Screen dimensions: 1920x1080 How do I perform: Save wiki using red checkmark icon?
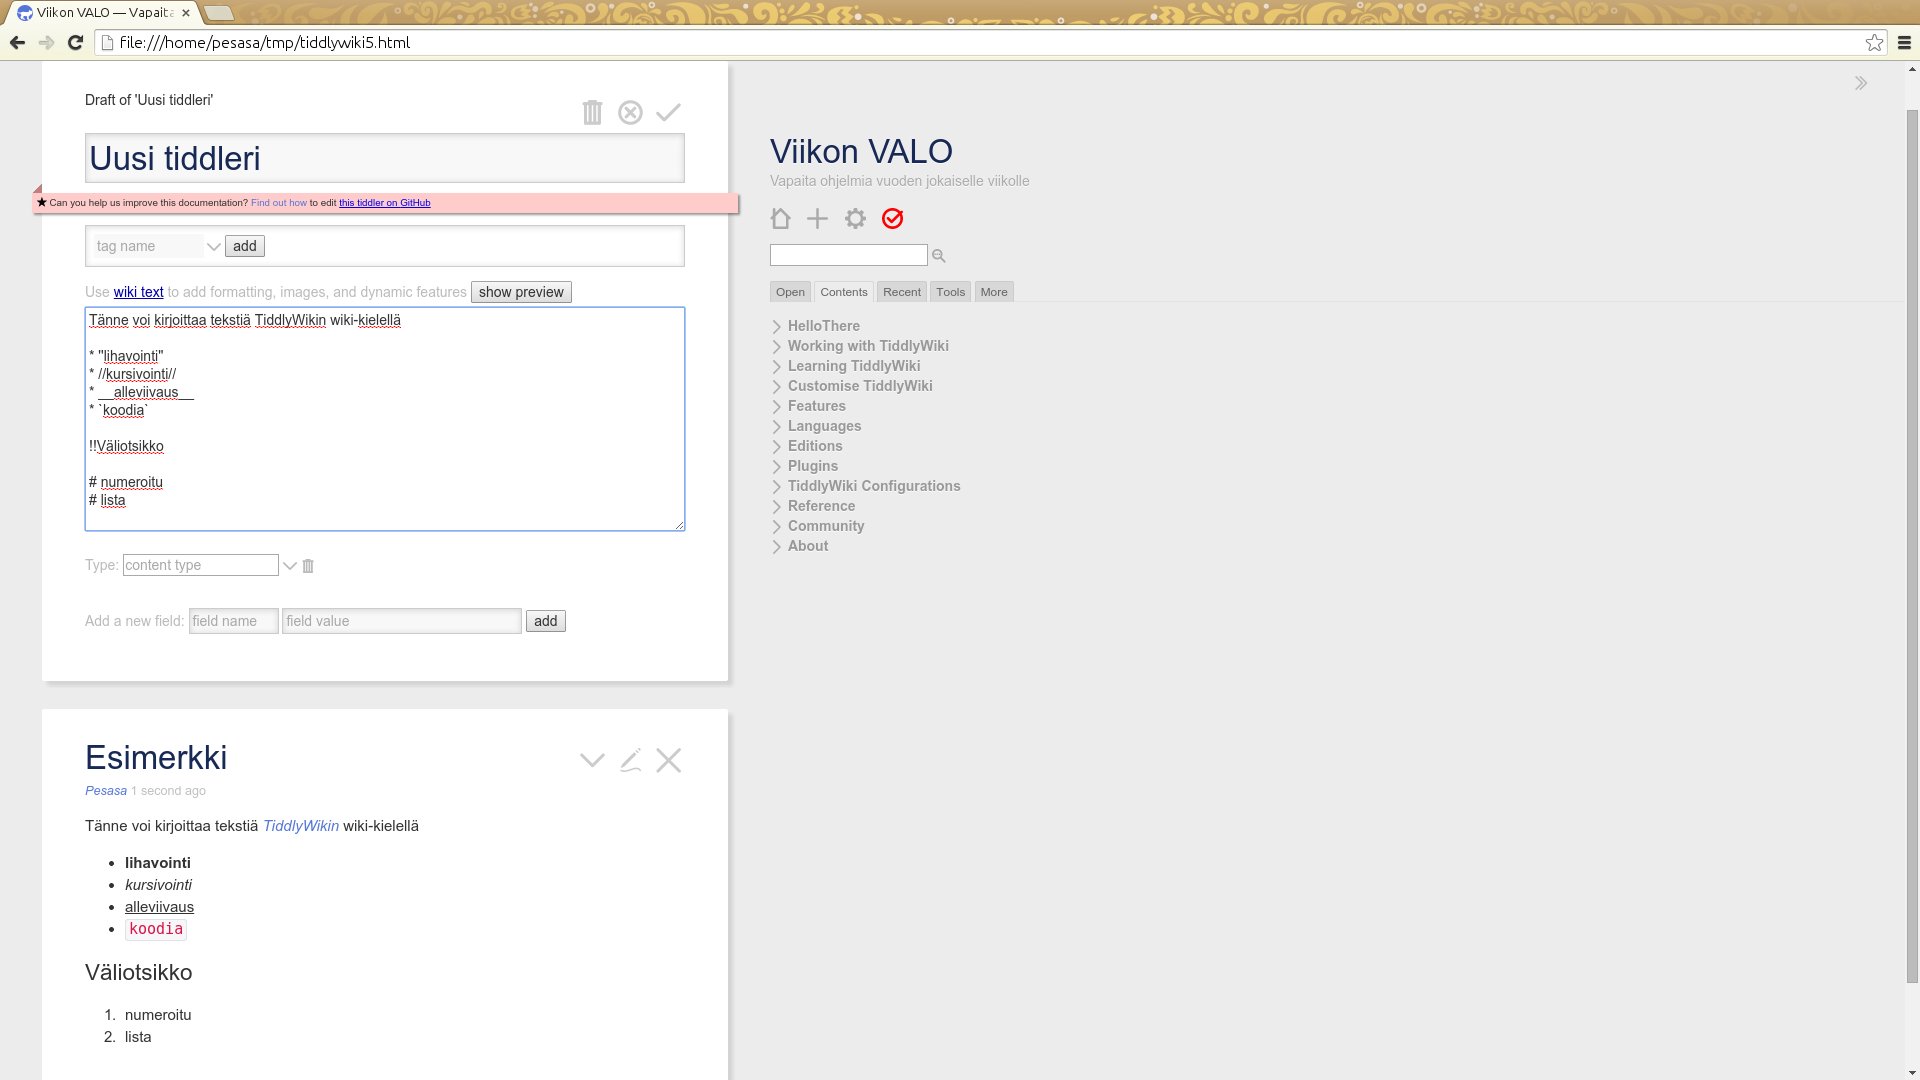pyautogui.click(x=892, y=219)
